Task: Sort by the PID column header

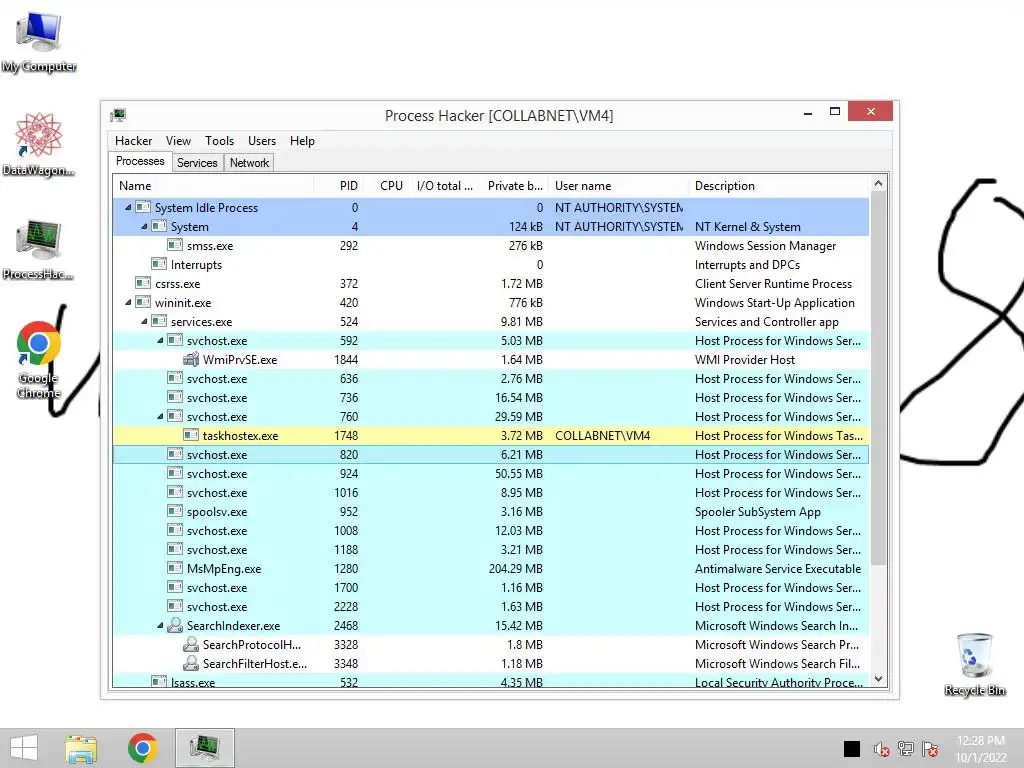Action: point(339,186)
